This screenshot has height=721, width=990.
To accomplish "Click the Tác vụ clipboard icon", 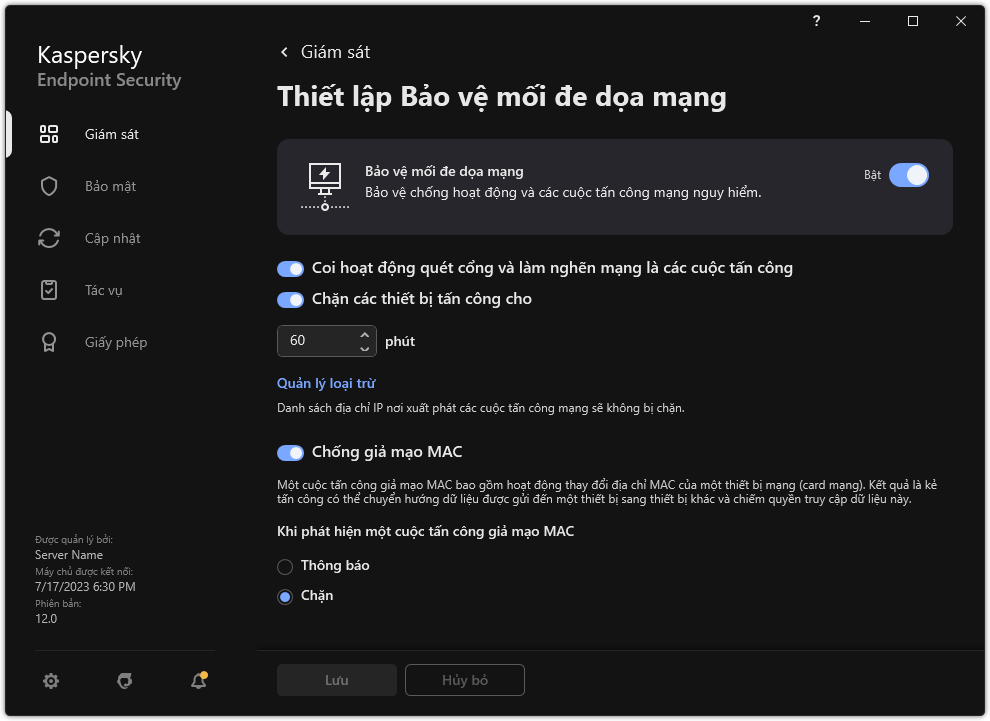I will point(49,291).
